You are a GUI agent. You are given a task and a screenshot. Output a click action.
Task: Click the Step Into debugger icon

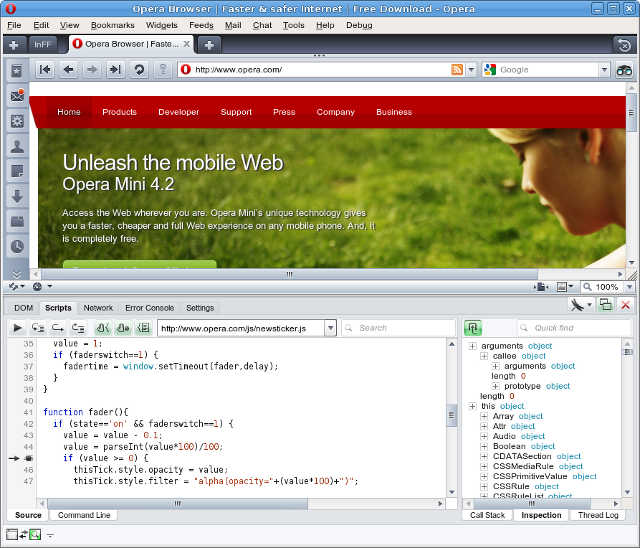tap(38, 328)
